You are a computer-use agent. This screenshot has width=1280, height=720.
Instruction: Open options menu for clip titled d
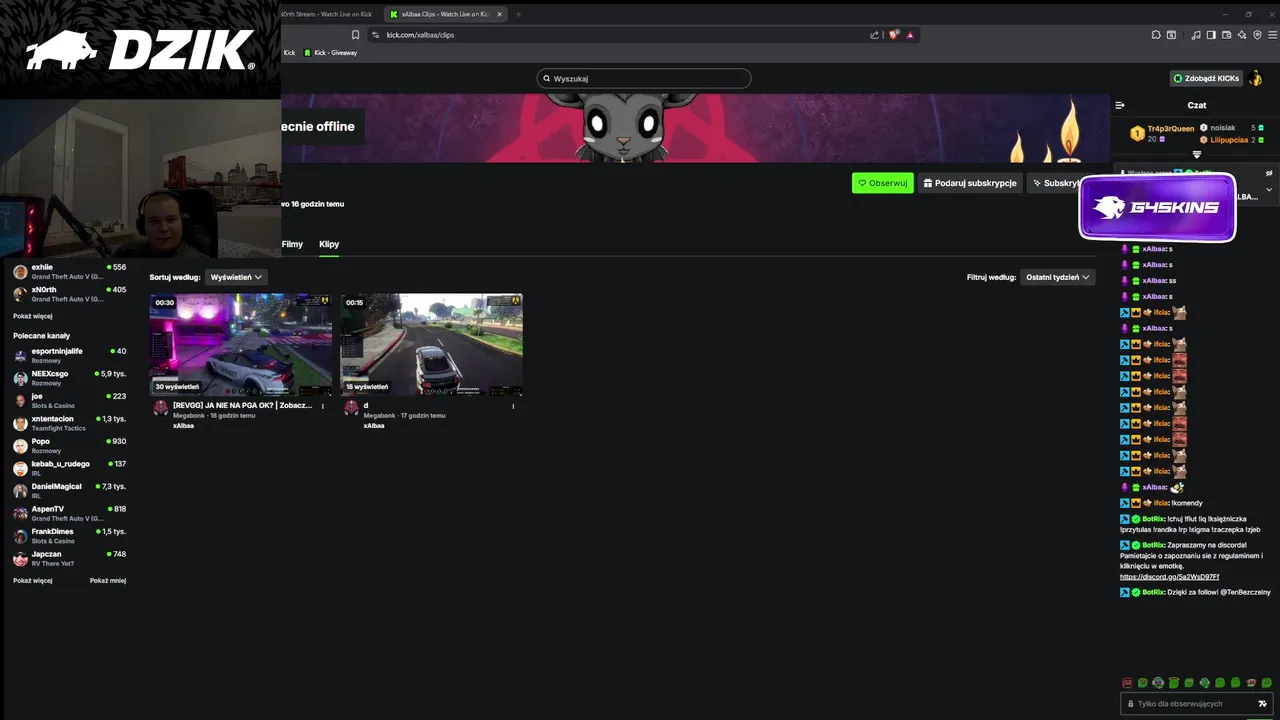click(x=513, y=406)
